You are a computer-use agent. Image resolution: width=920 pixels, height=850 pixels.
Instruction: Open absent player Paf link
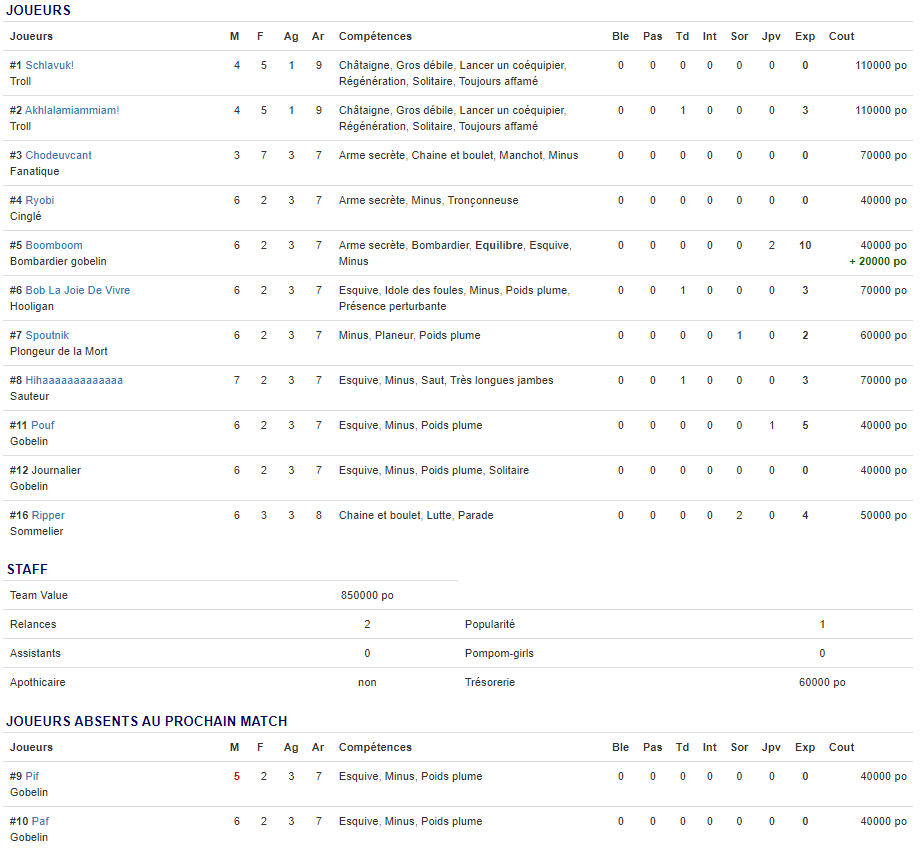(x=39, y=821)
